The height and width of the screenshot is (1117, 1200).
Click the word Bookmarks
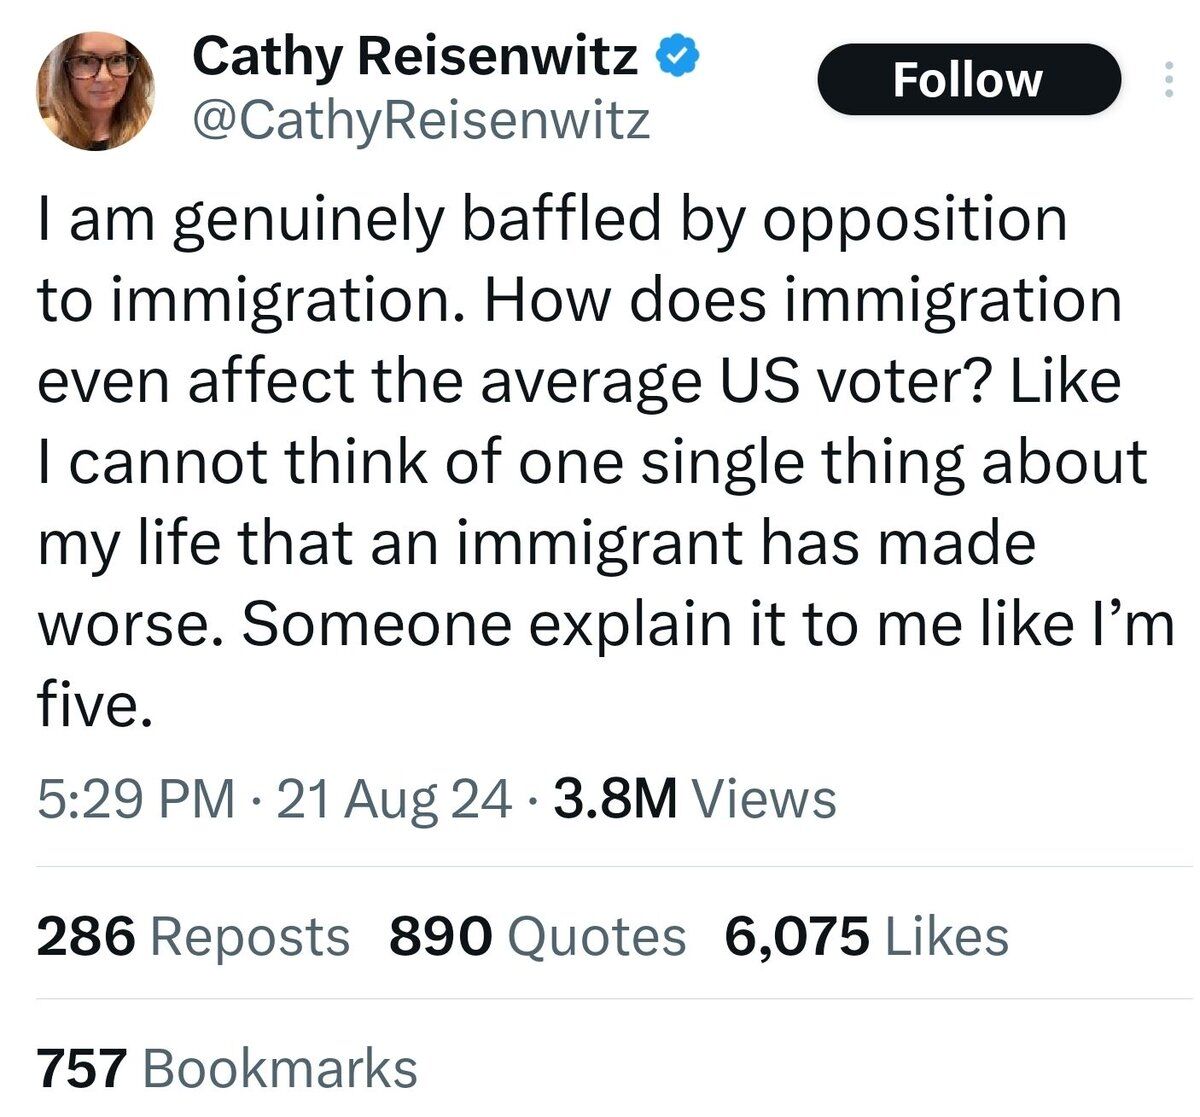[x=280, y=1068]
